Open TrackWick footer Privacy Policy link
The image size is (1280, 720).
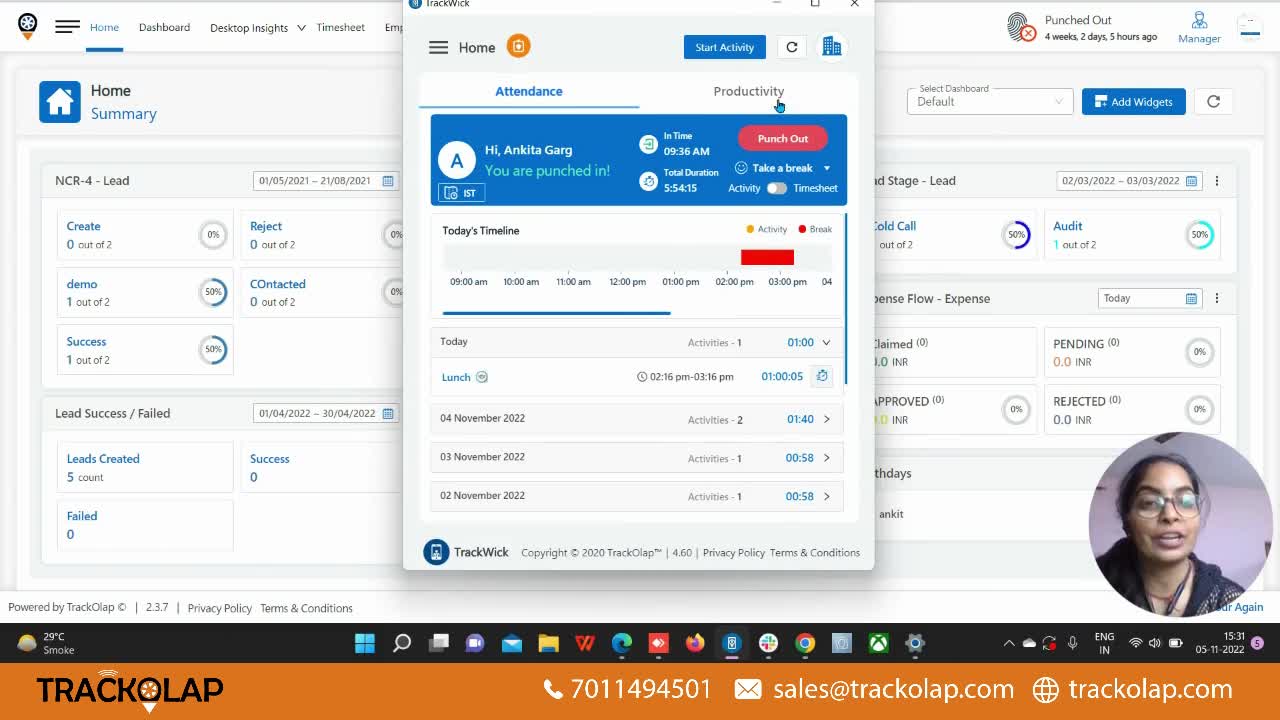734,552
